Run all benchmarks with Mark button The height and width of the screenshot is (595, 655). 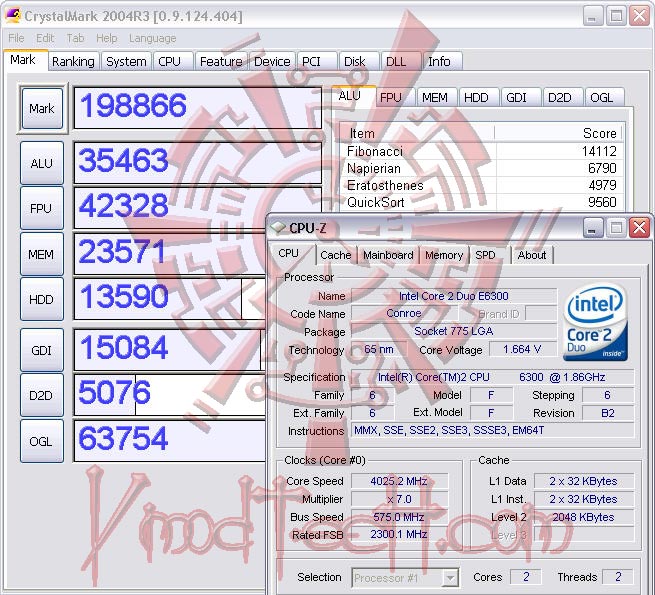coord(42,109)
